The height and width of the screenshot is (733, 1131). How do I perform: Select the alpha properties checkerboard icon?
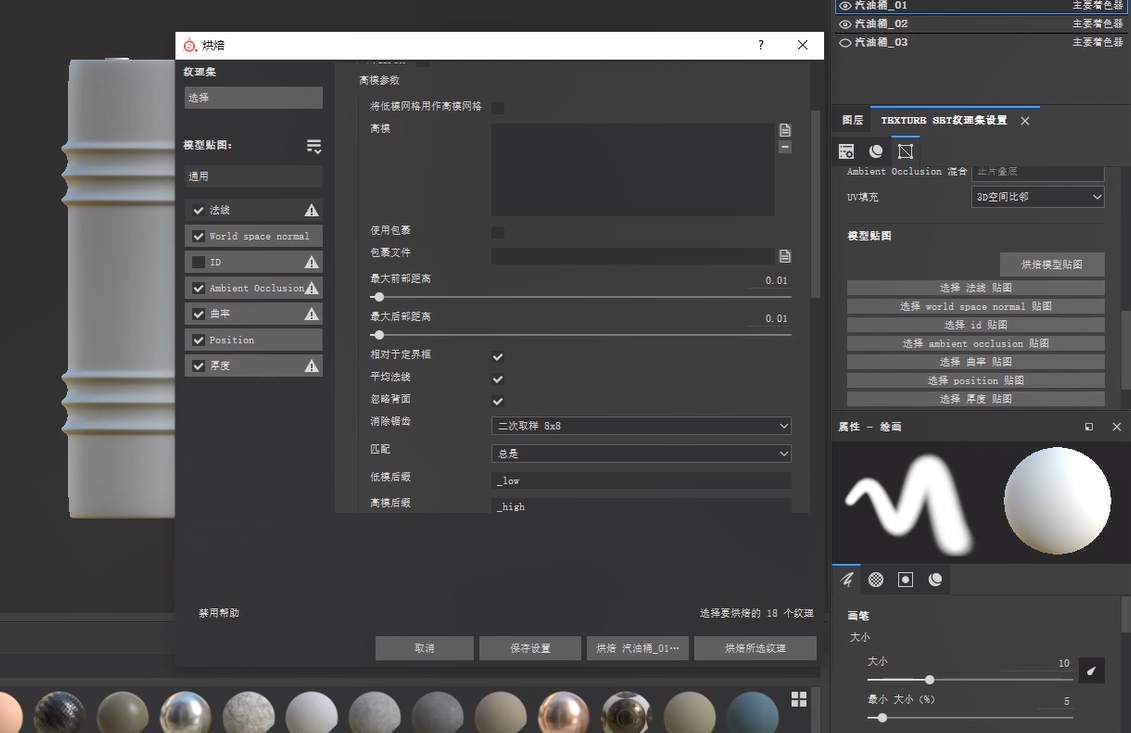pos(876,579)
